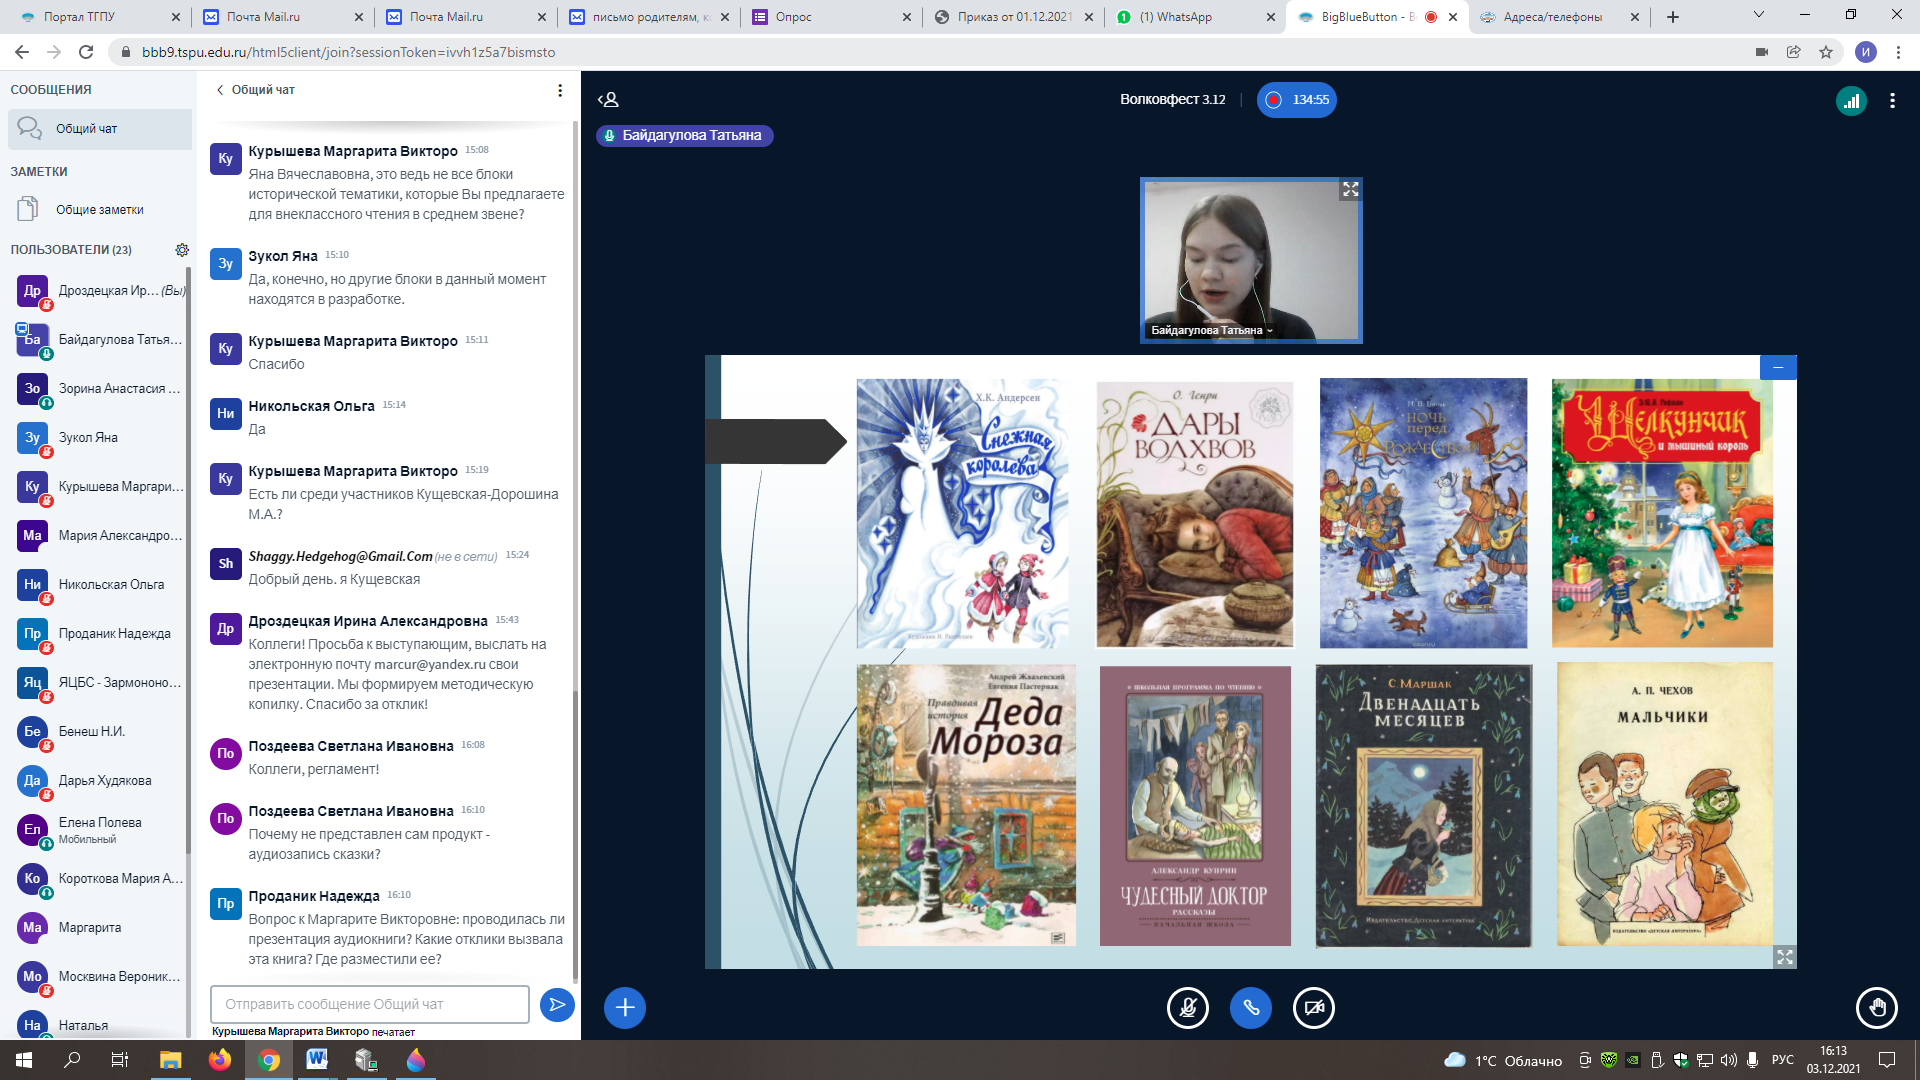Open the Байдагулова Татьяна webcam name dropdown

(1212, 330)
